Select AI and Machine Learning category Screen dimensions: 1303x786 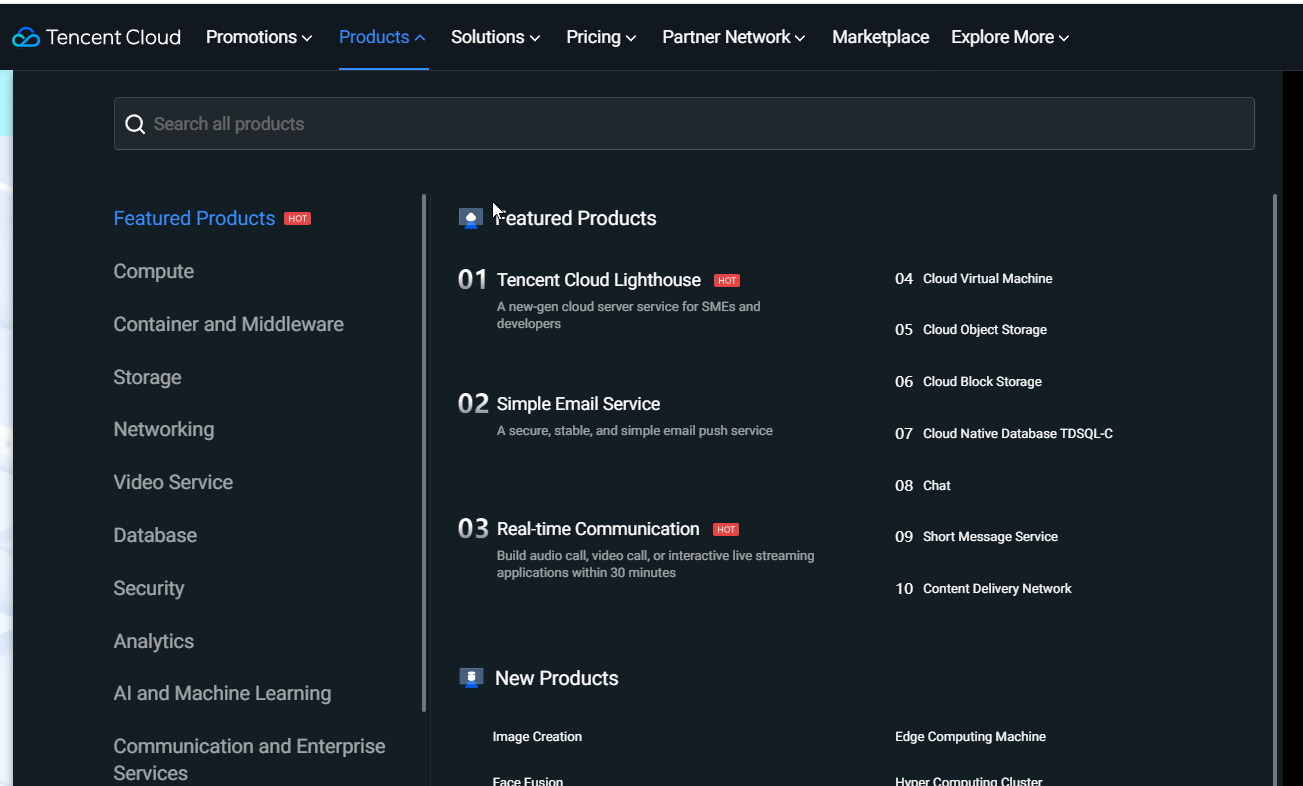tap(222, 693)
